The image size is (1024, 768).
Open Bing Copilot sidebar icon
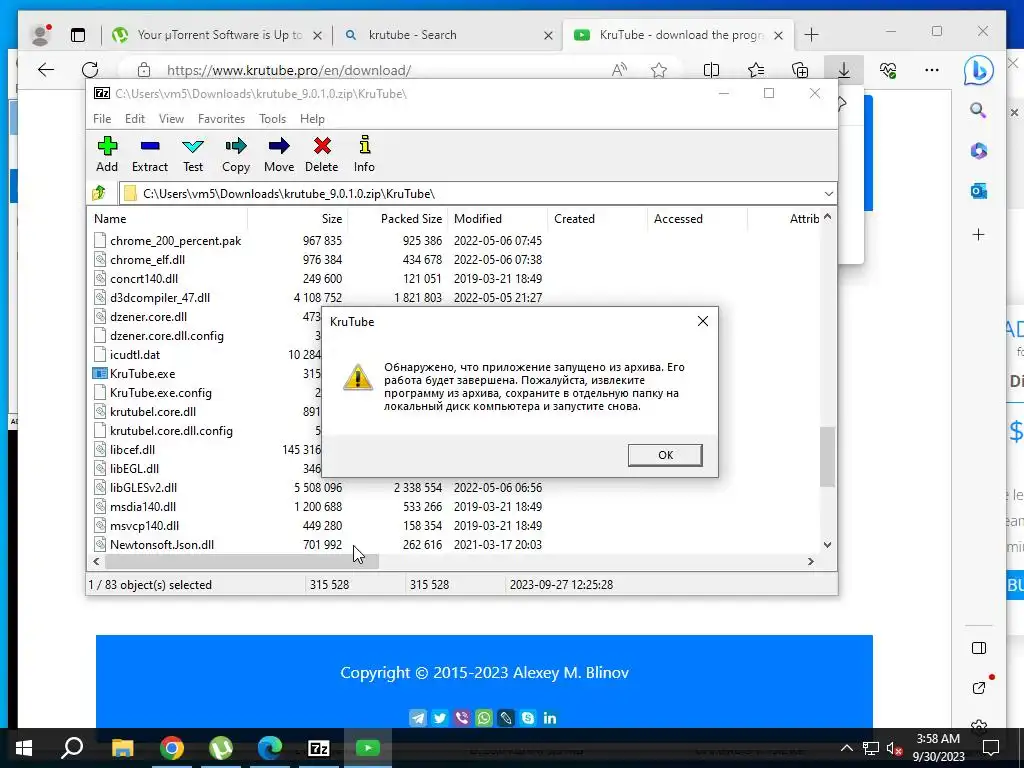coord(978,71)
